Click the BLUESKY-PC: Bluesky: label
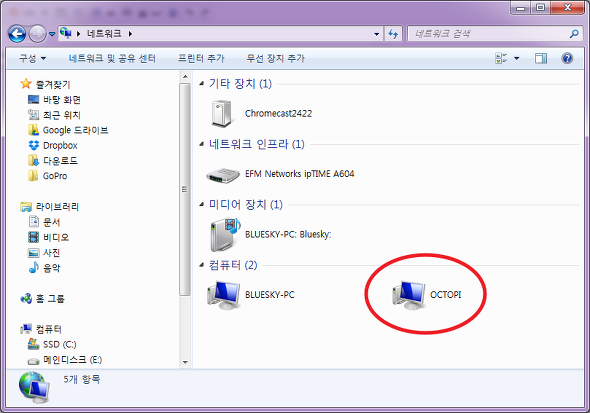The width and height of the screenshot is (590, 413). pos(288,234)
